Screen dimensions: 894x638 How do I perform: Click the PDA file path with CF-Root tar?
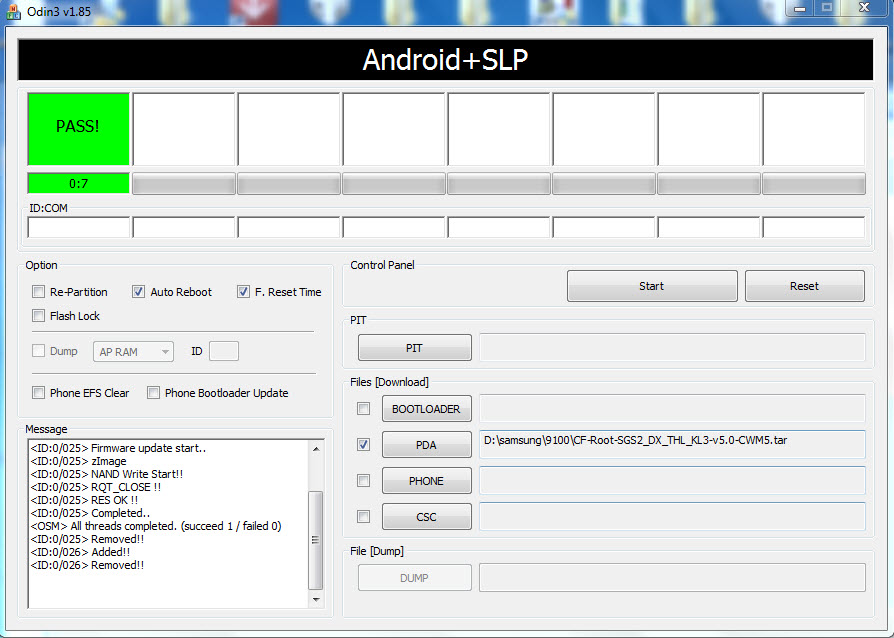(672, 444)
